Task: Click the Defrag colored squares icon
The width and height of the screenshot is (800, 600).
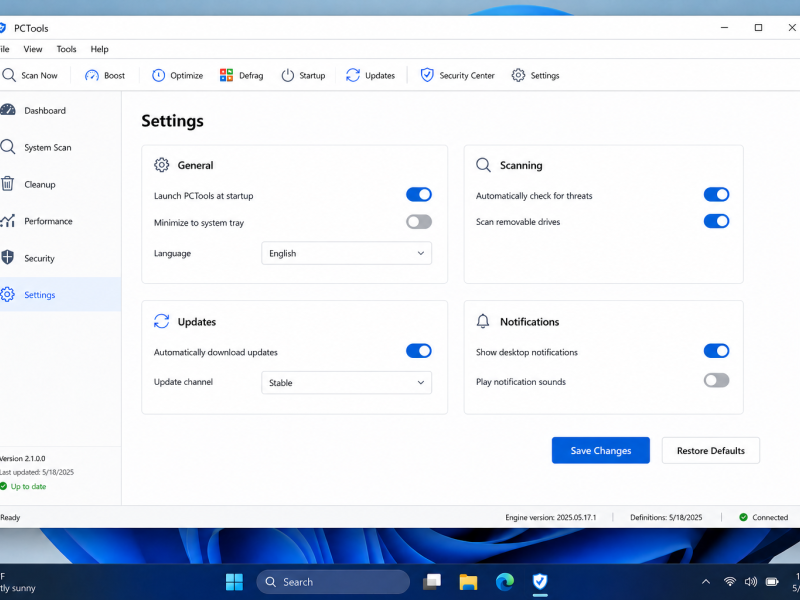Action: pos(227,76)
